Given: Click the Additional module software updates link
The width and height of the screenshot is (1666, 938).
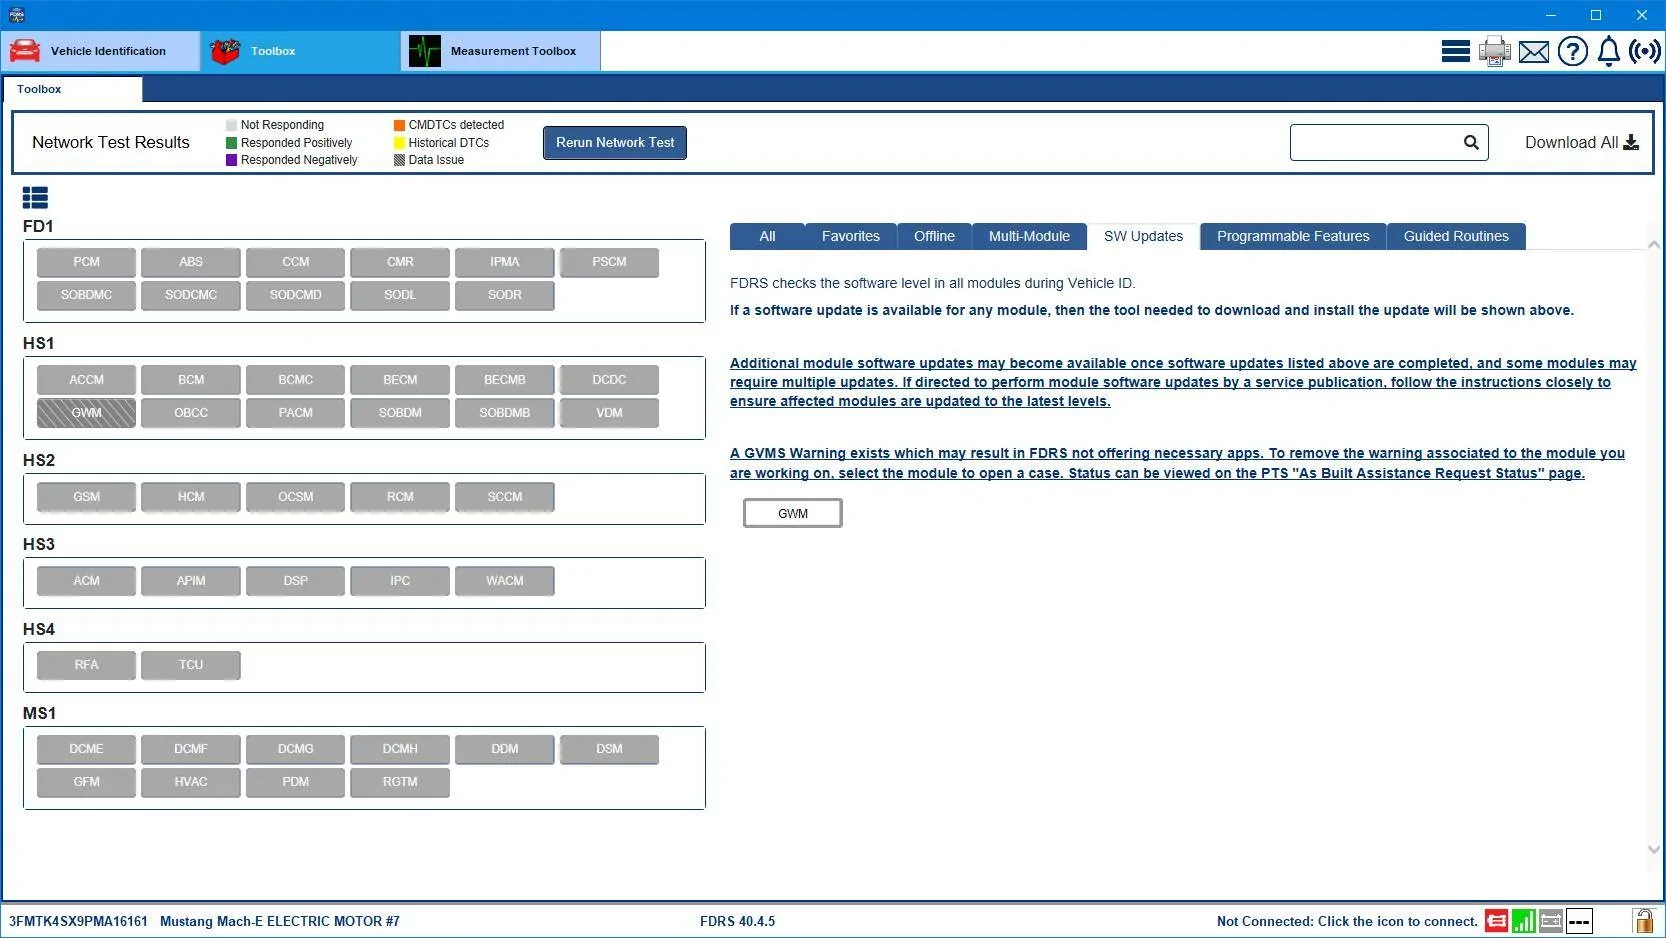Looking at the screenshot, I should pyautogui.click(x=1183, y=382).
